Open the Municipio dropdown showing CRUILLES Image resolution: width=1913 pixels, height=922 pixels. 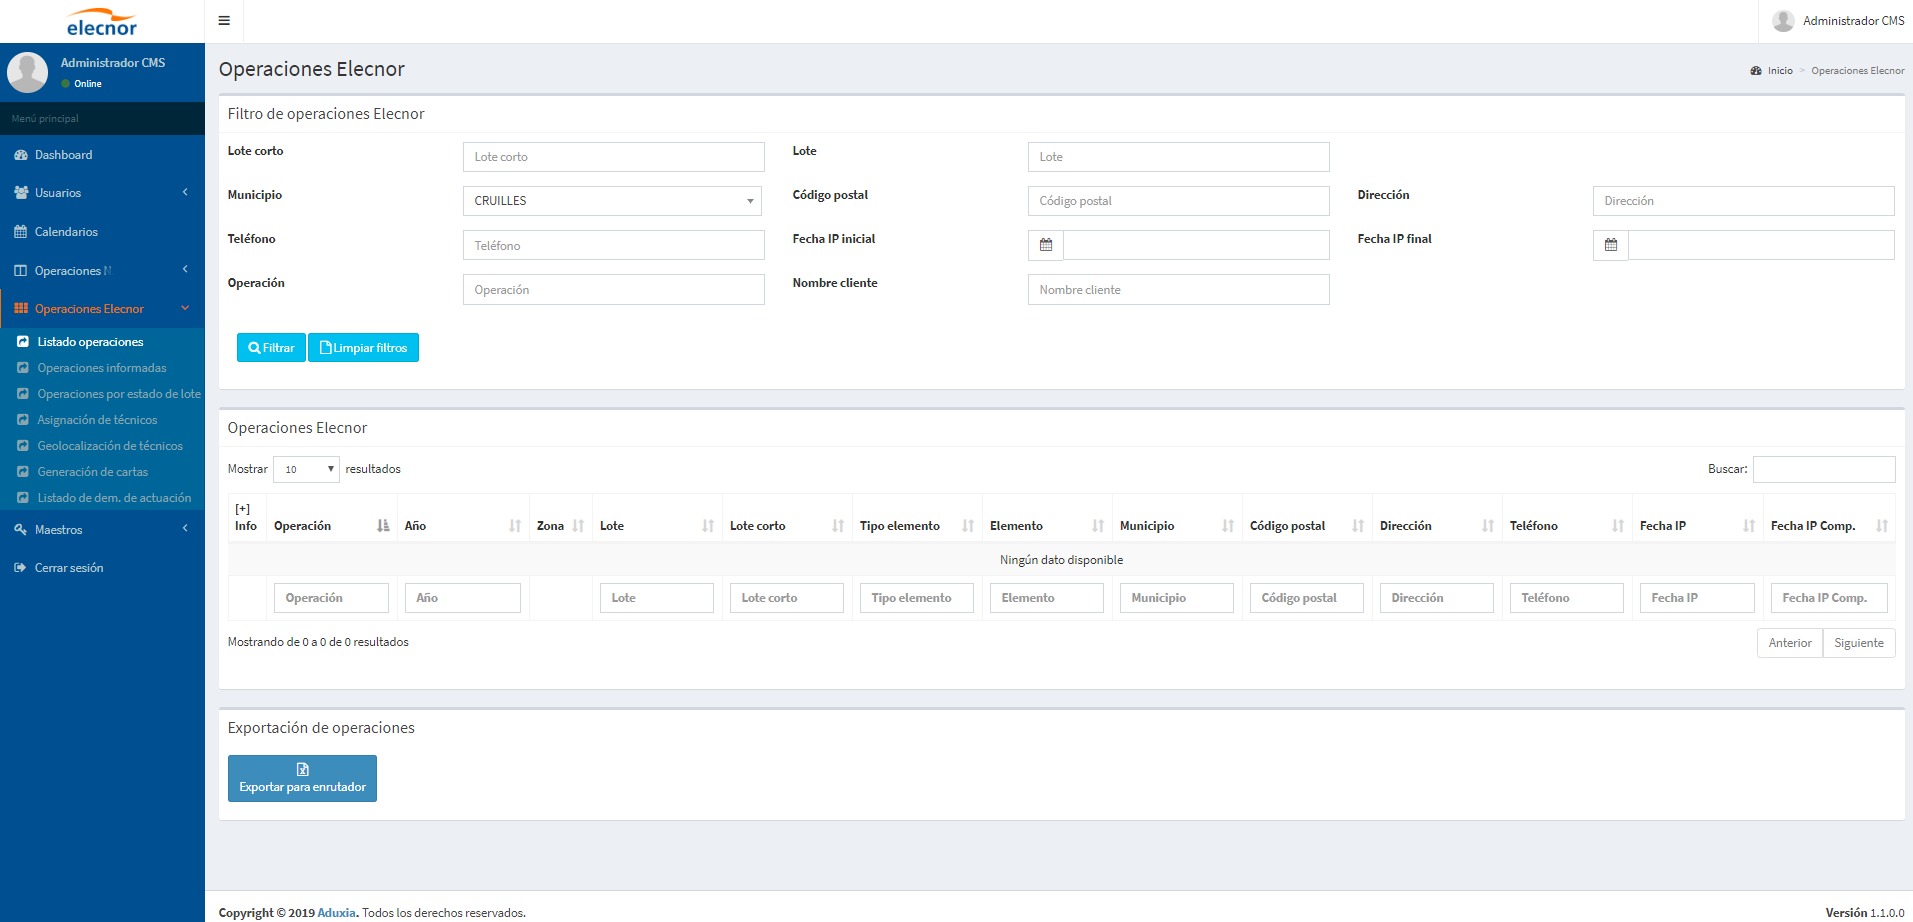click(x=612, y=201)
